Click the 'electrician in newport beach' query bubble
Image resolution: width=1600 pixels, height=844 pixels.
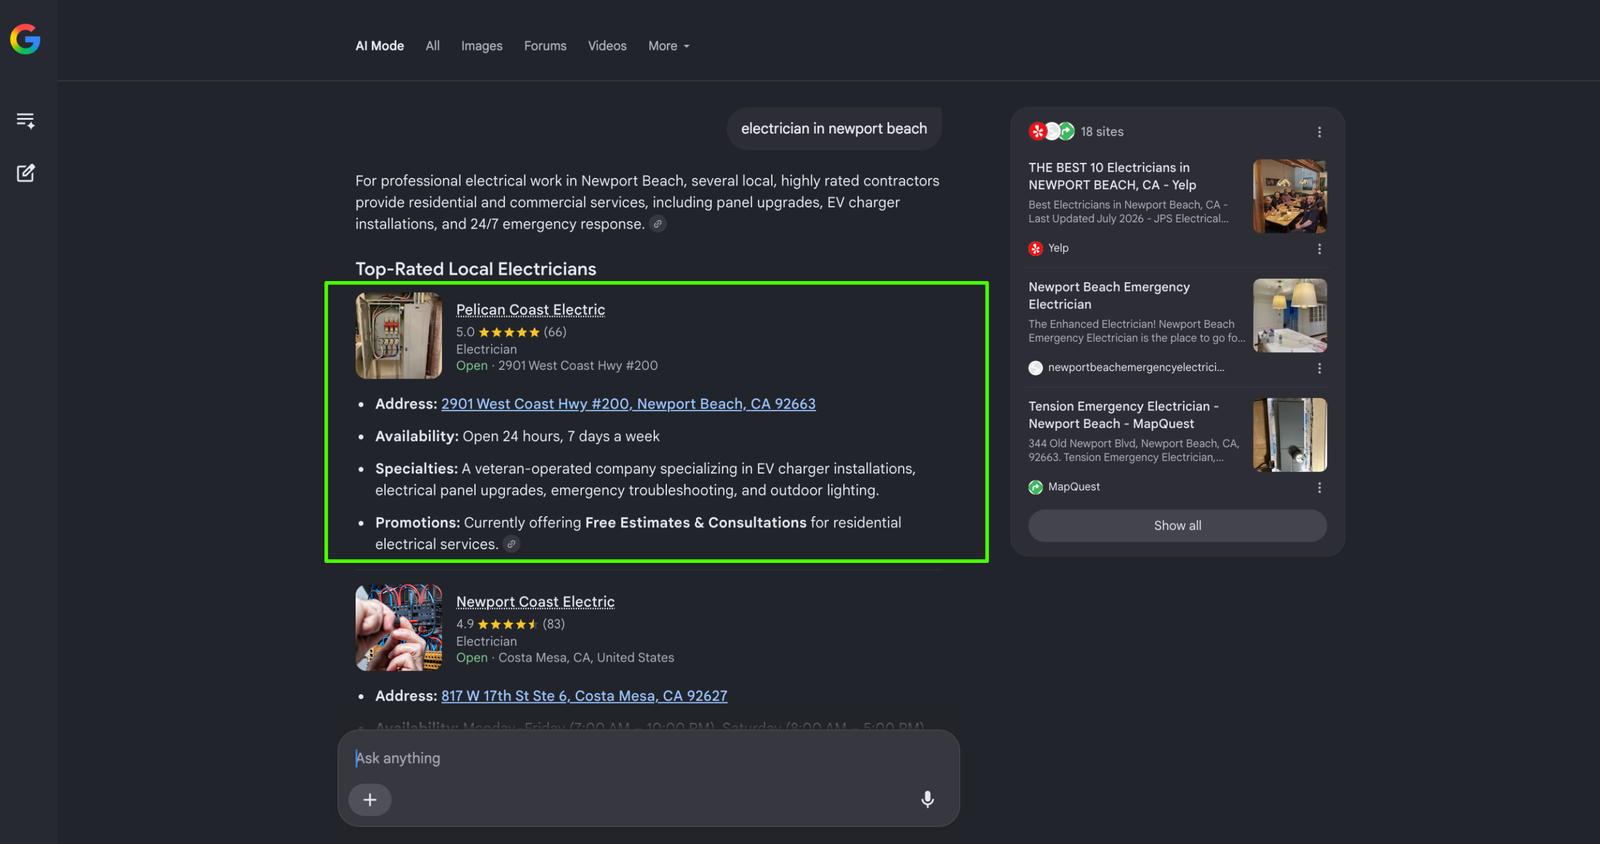tap(834, 129)
